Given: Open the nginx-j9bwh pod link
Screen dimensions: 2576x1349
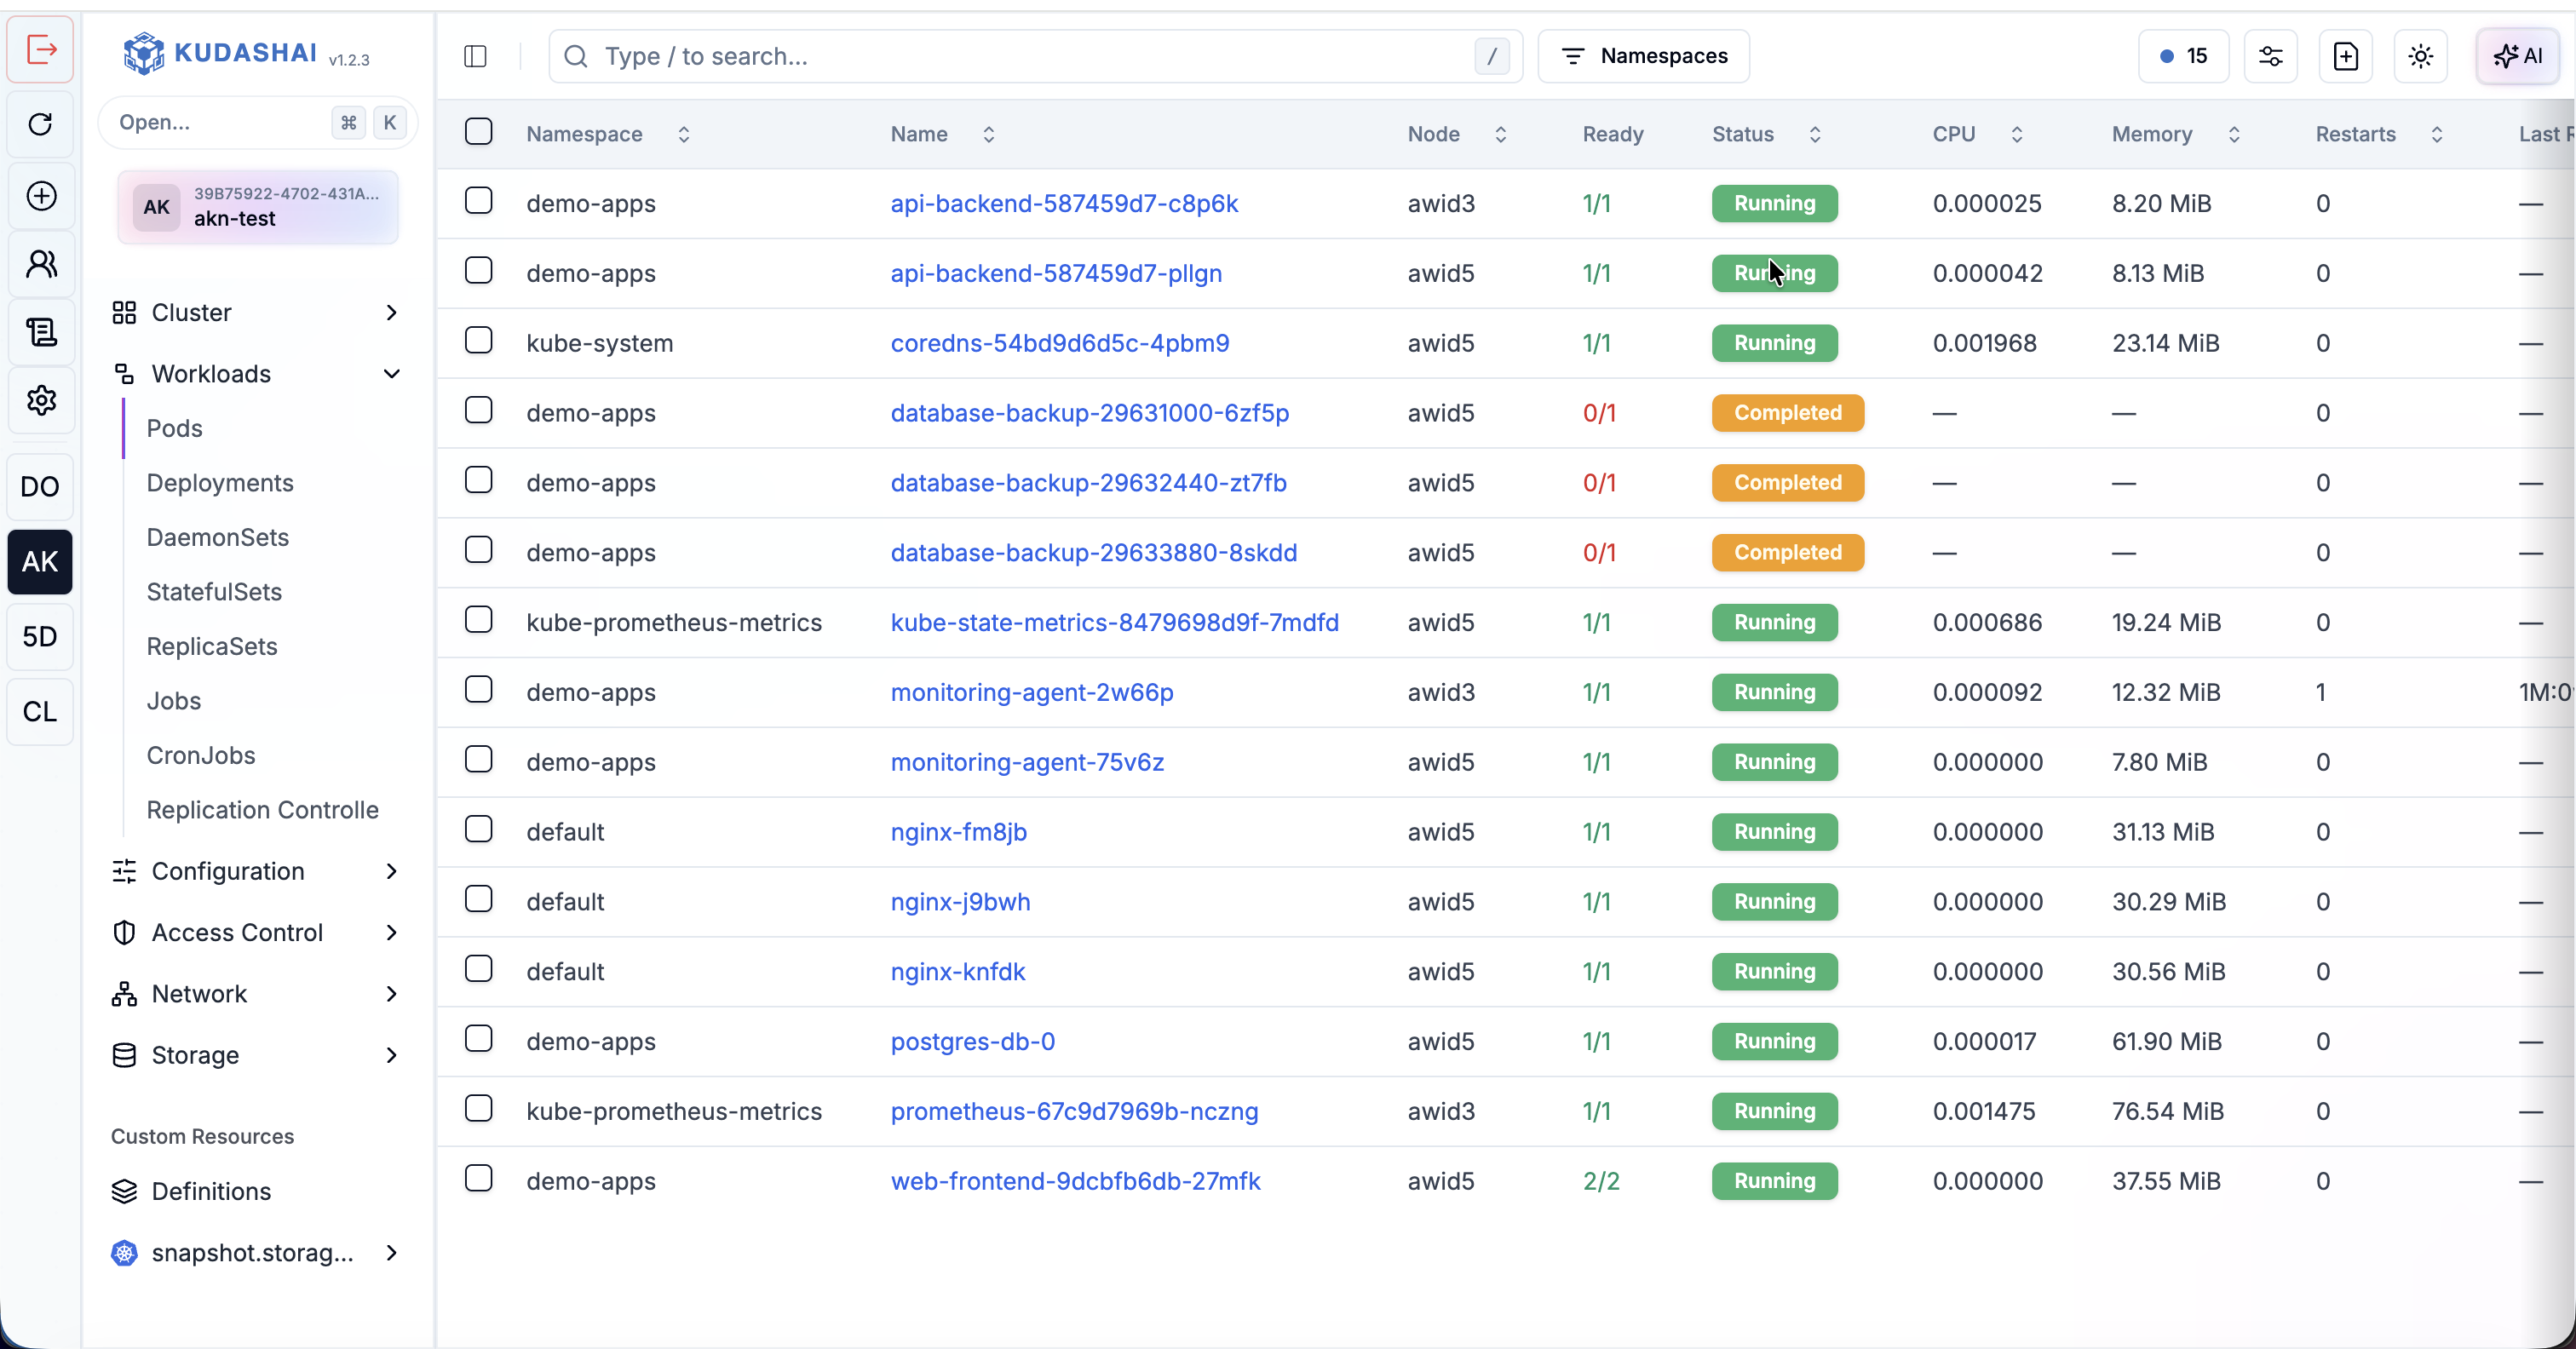Looking at the screenshot, I should coord(960,902).
